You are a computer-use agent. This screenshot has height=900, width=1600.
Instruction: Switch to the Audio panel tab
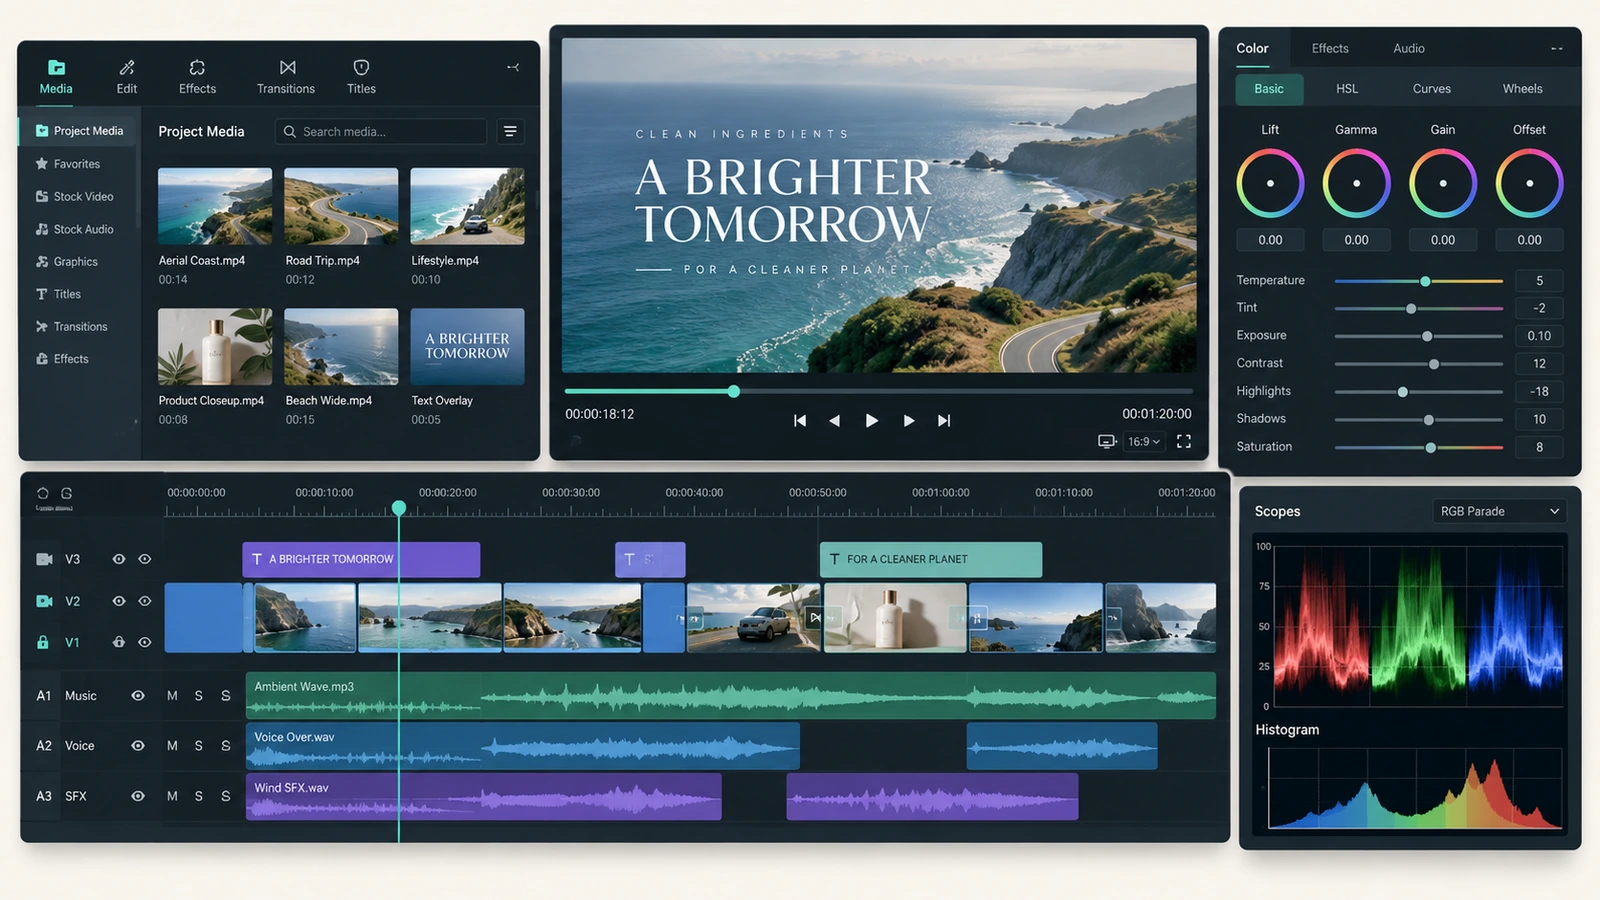point(1409,48)
